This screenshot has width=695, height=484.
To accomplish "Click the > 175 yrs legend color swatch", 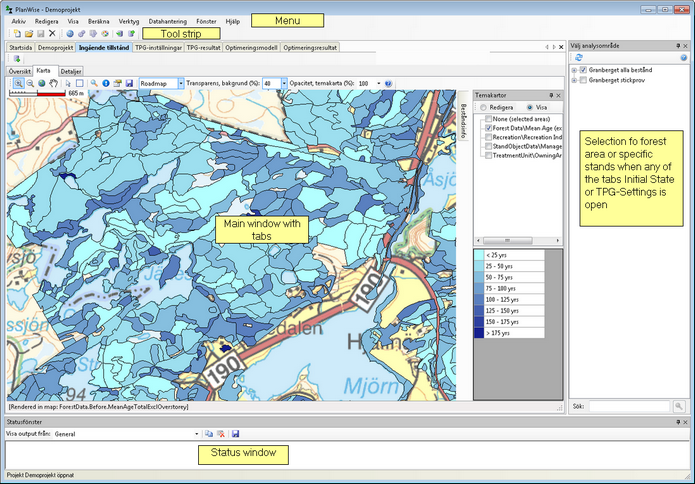I will pos(479,333).
